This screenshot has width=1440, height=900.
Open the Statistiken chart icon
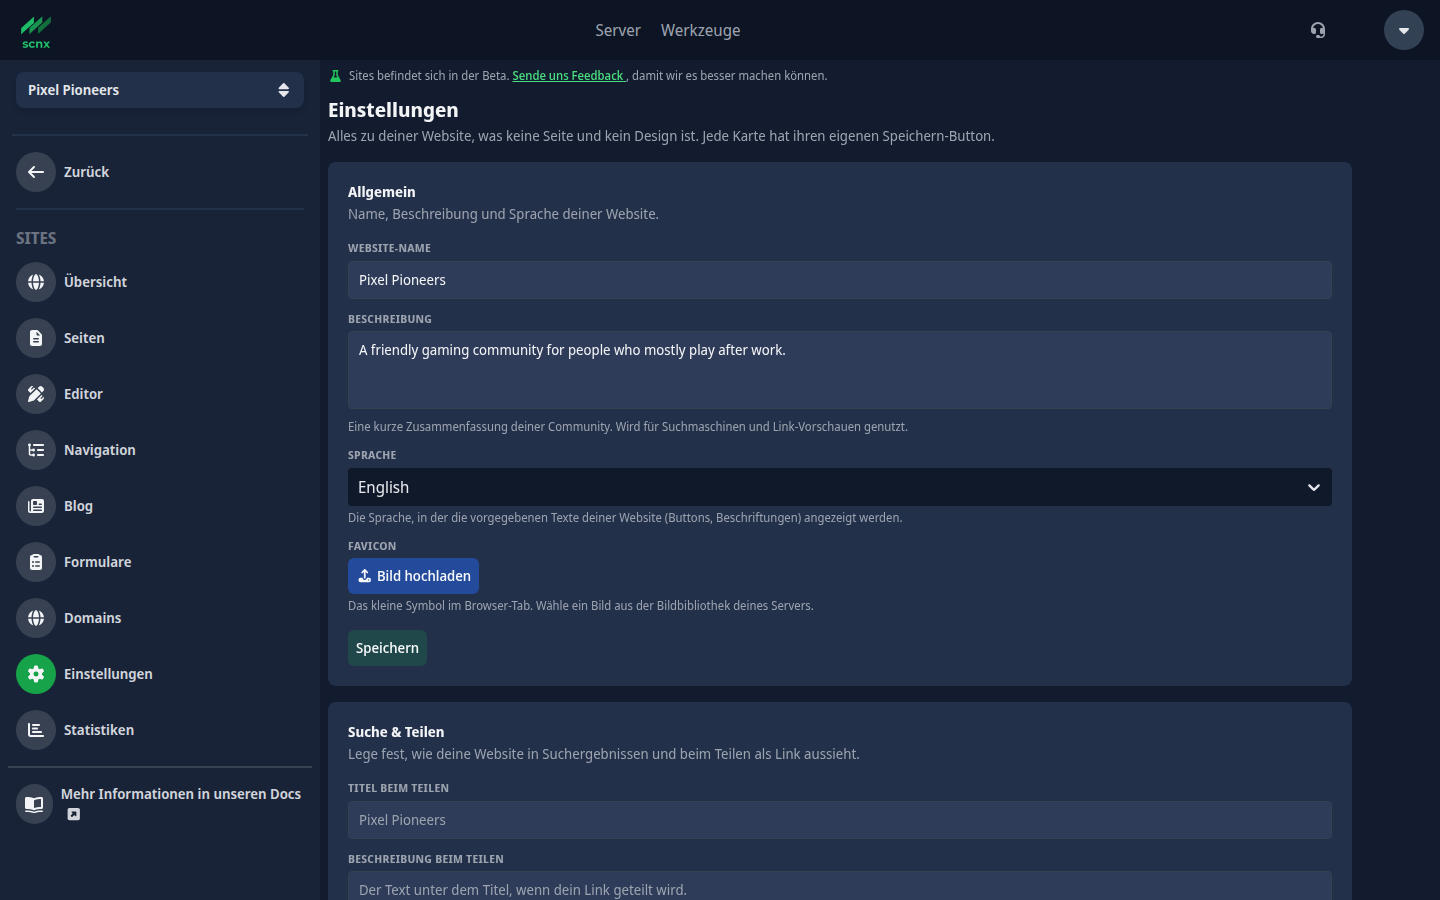click(x=36, y=730)
